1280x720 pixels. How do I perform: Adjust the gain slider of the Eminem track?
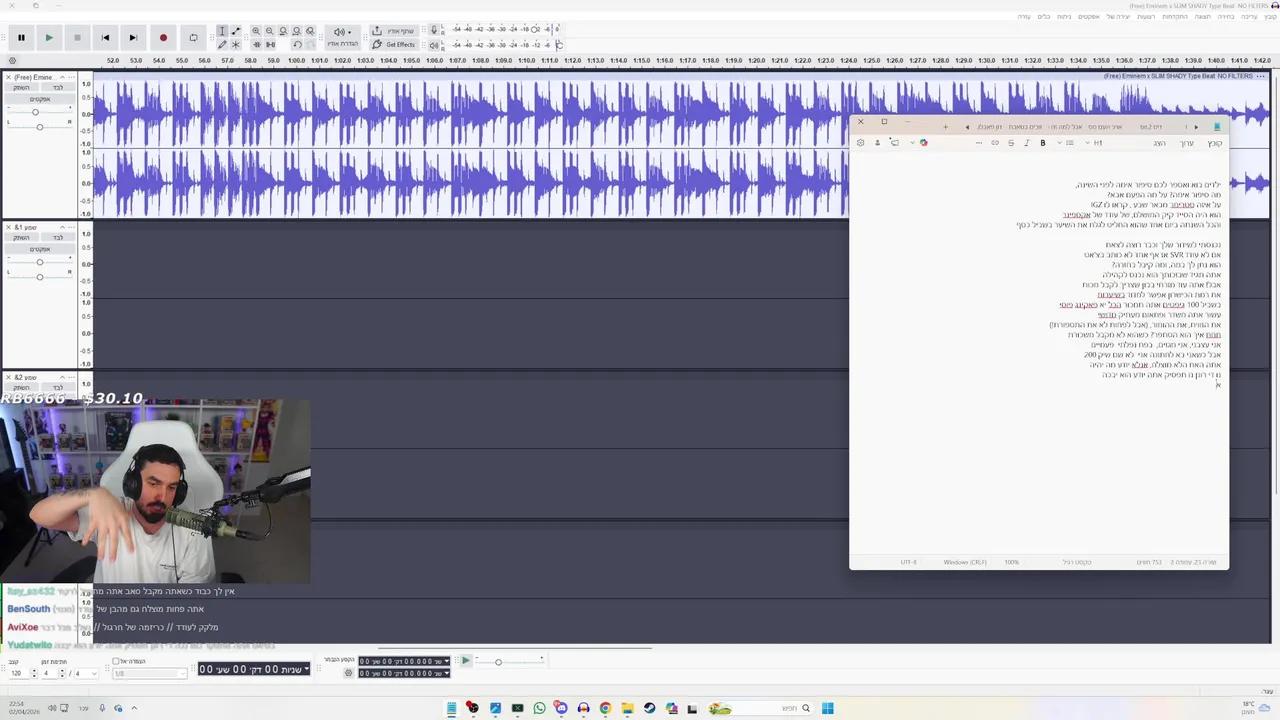[35, 112]
